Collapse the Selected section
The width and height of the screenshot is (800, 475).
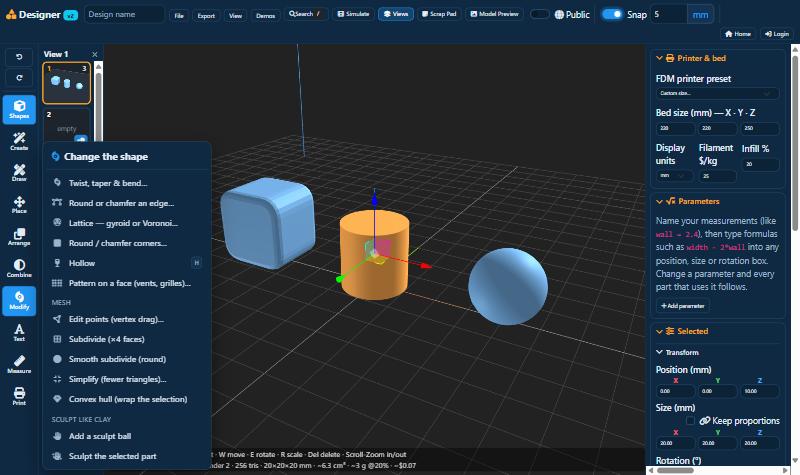659,331
